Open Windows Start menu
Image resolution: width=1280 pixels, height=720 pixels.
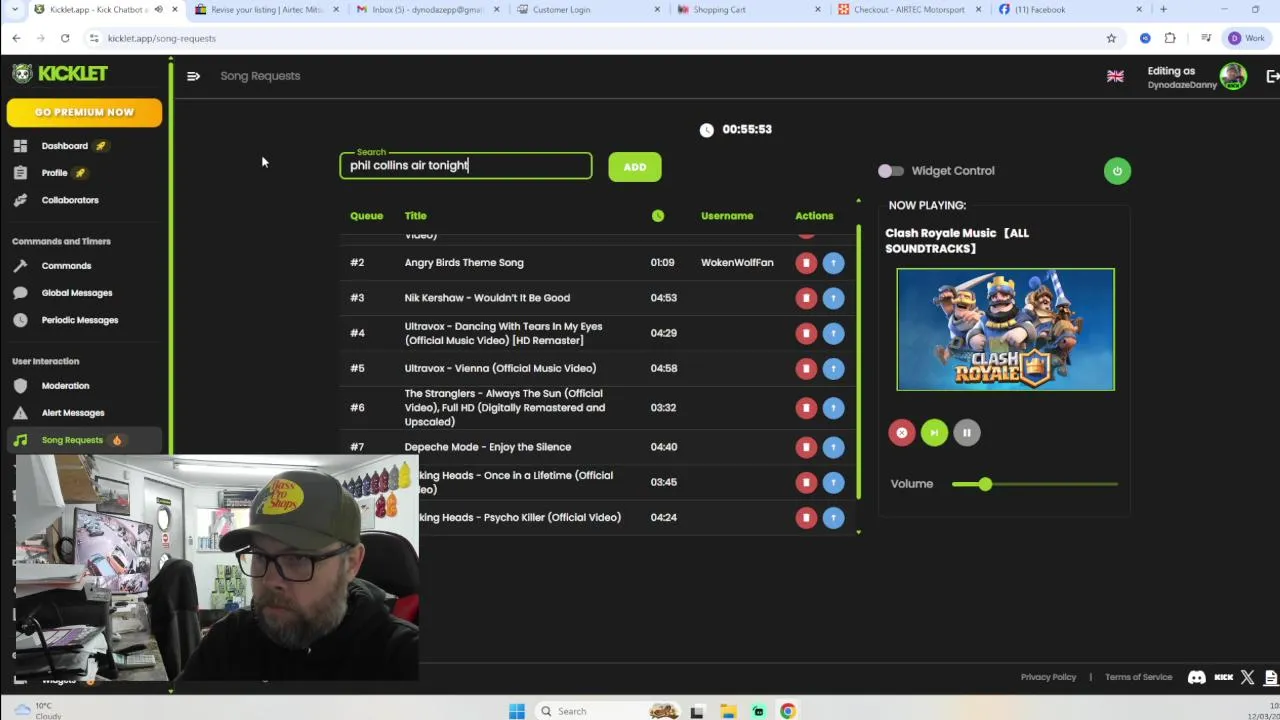pos(516,711)
